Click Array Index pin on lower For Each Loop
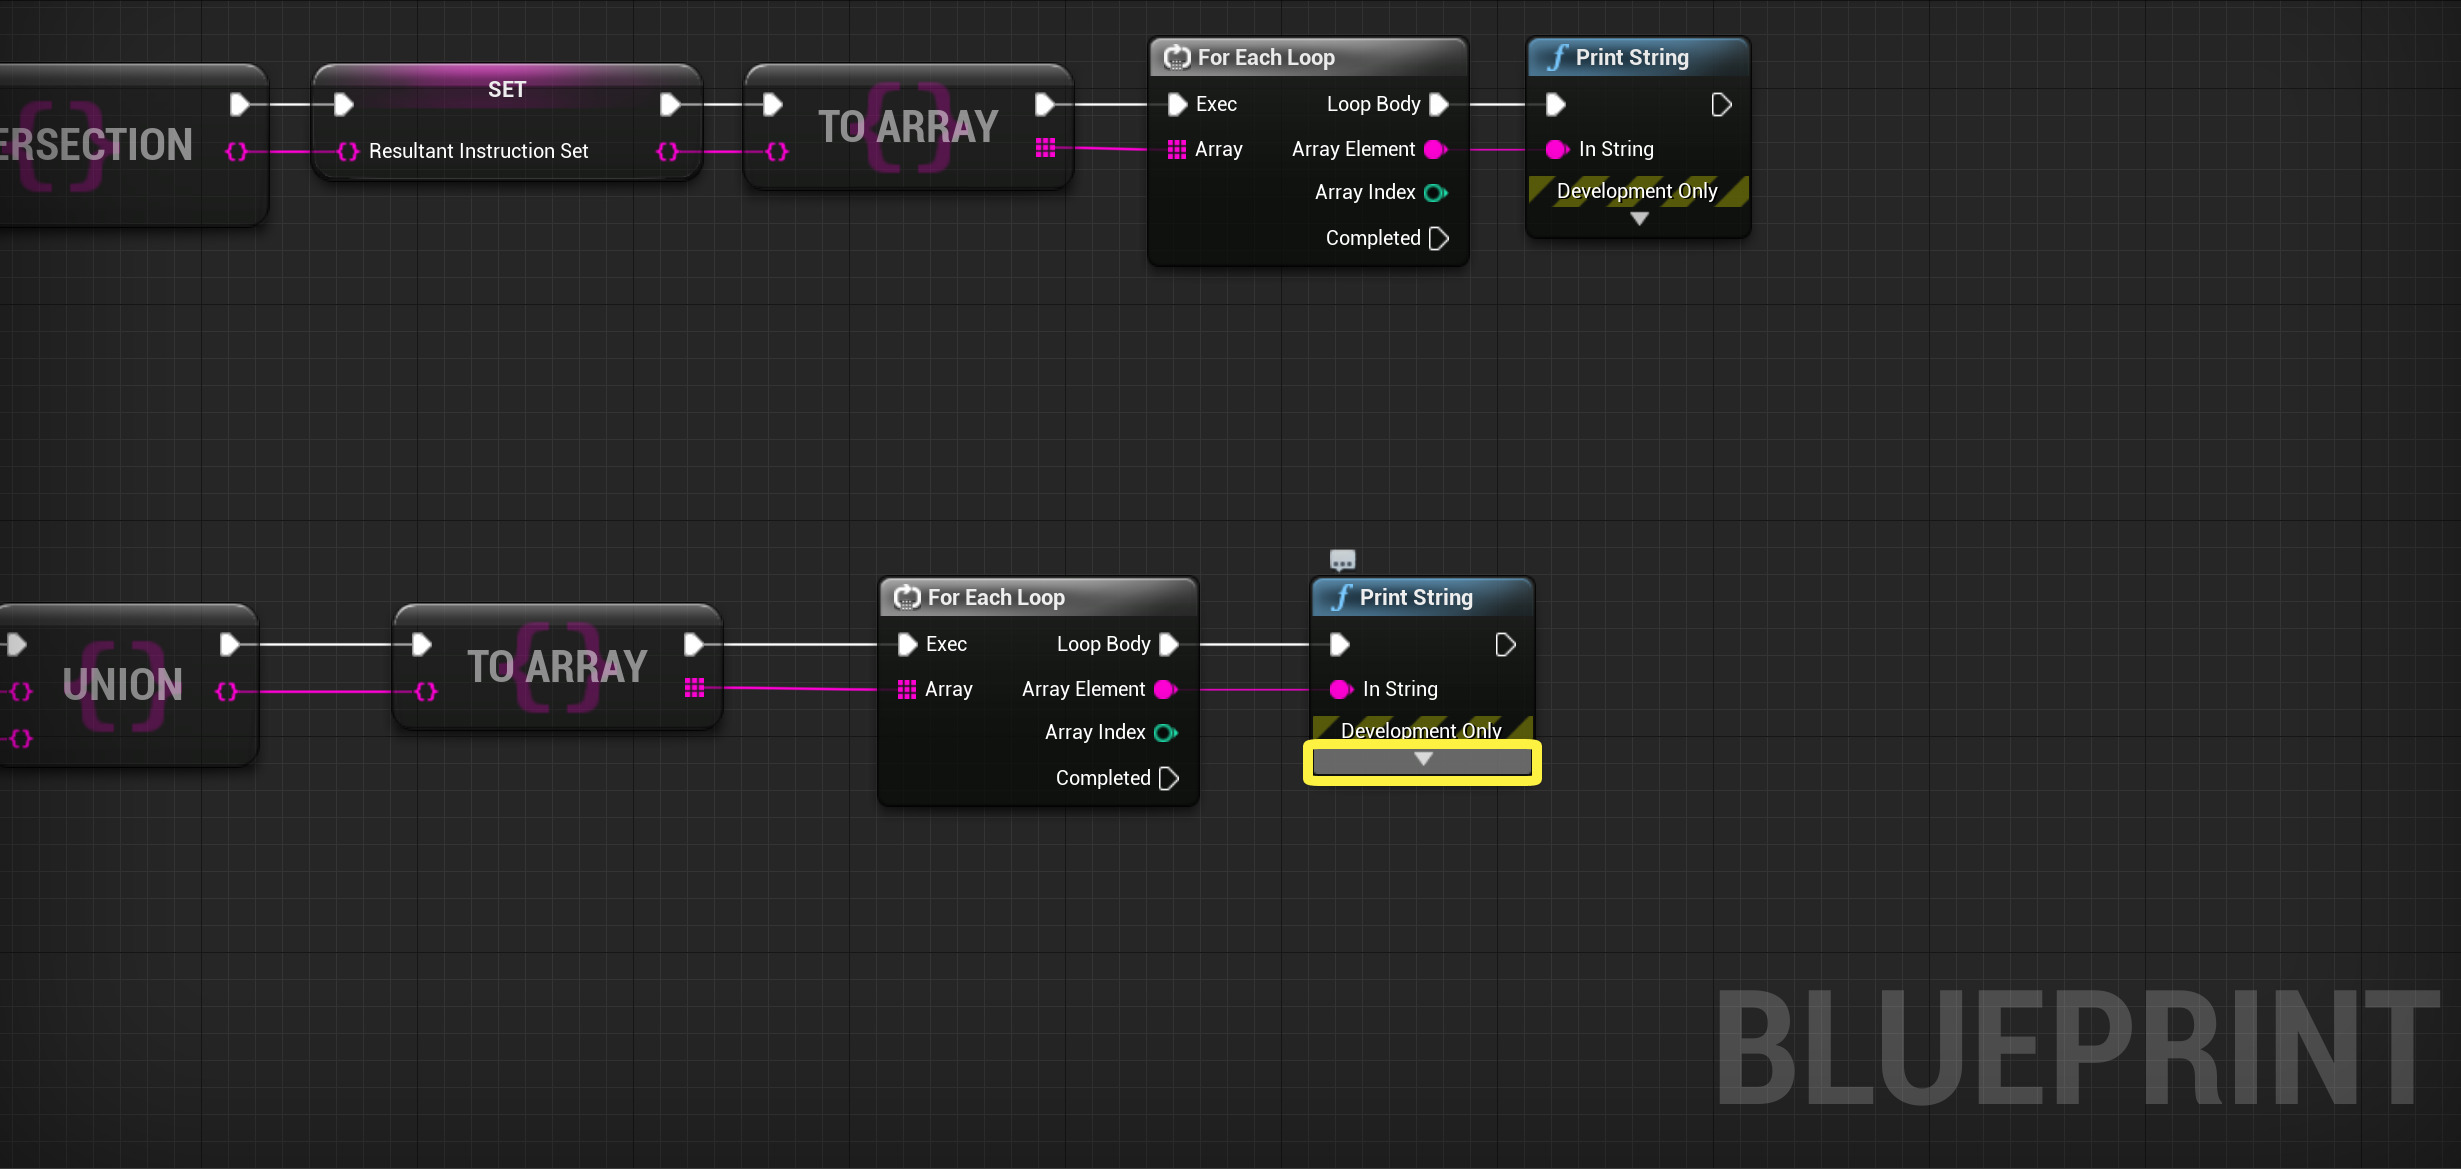 point(1165,733)
